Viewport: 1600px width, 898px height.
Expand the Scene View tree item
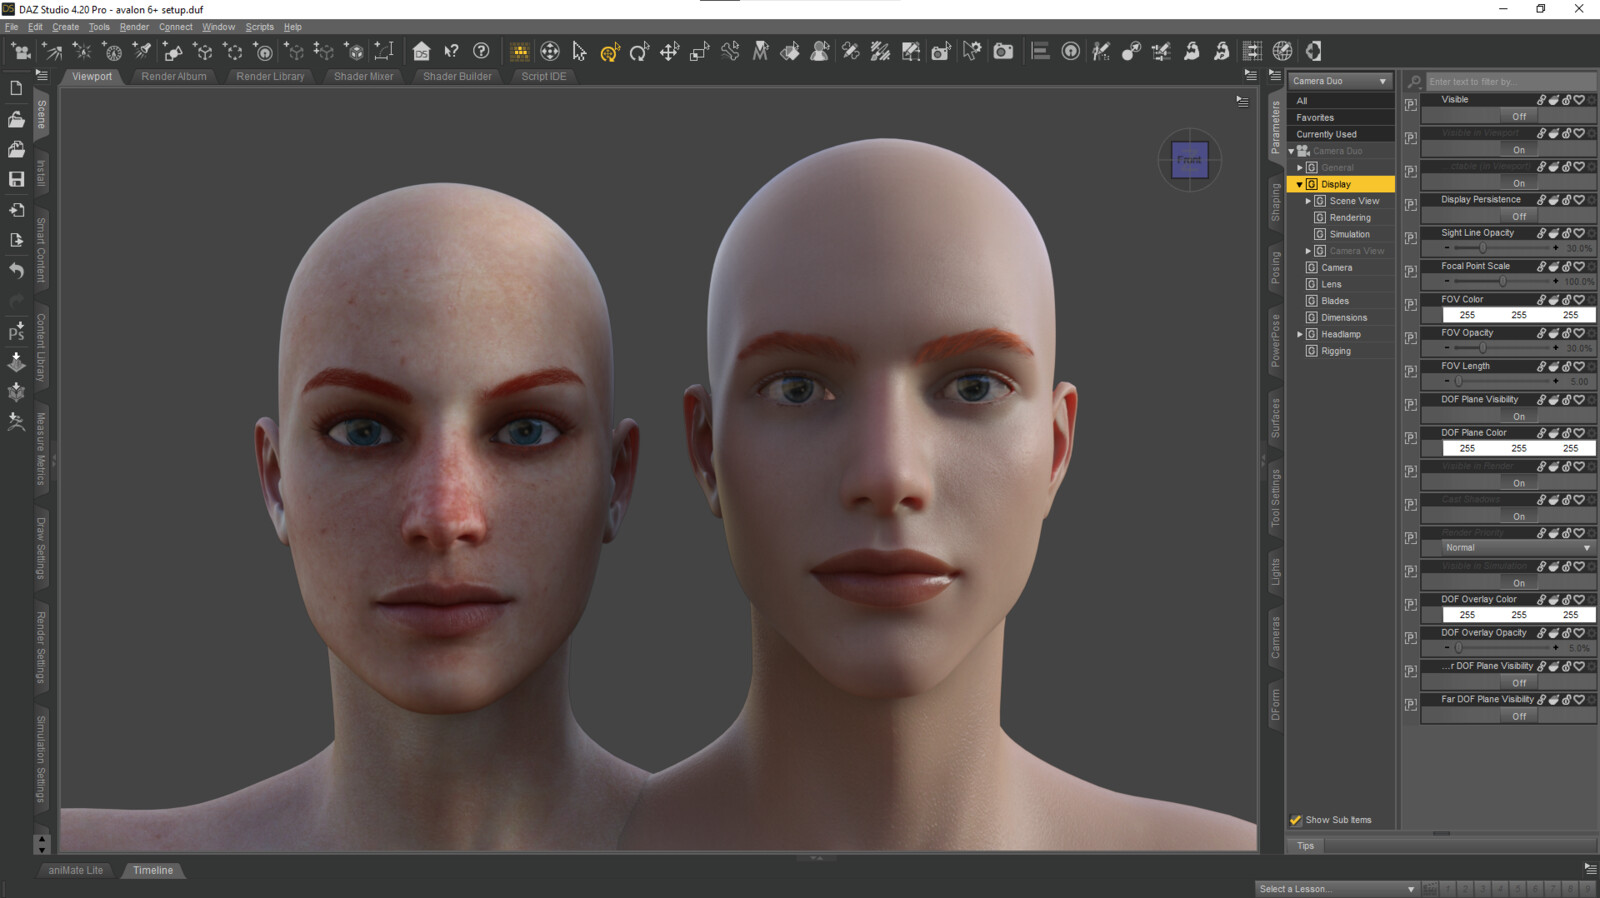[x=1308, y=201]
